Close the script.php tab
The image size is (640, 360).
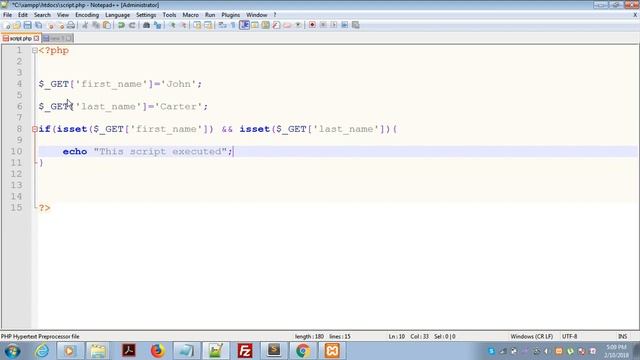pyautogui.click(x=36, y=38)
